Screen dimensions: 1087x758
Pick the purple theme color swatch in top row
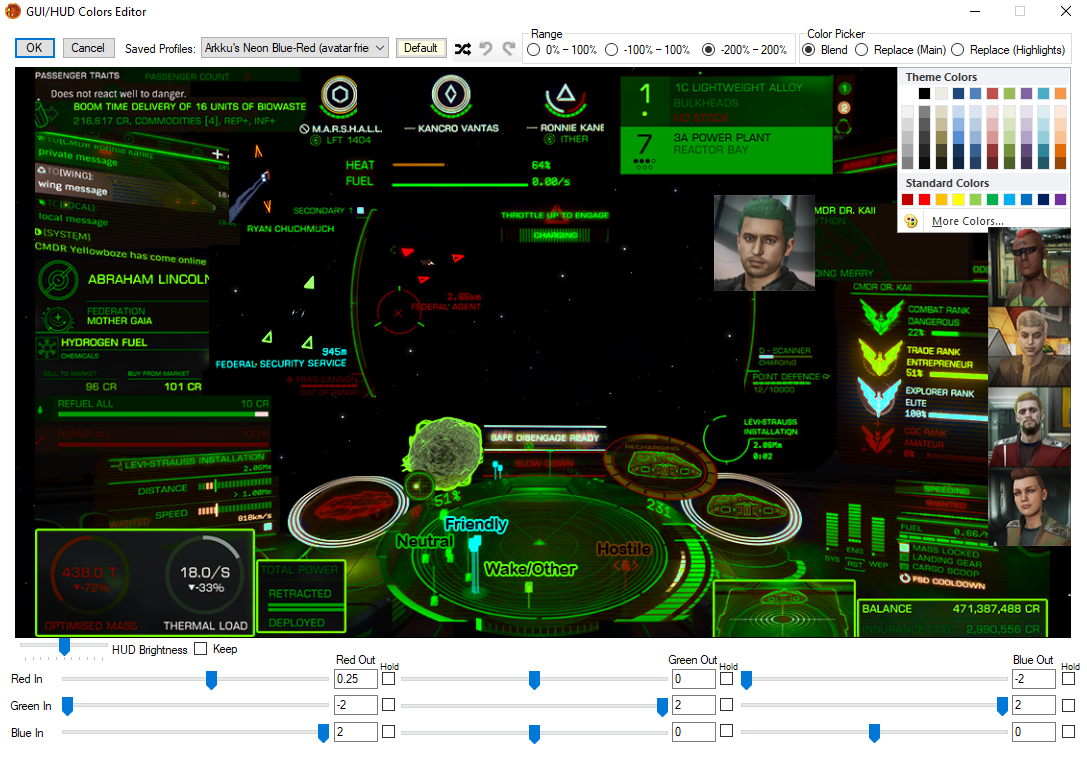(x=1026, y=94)
